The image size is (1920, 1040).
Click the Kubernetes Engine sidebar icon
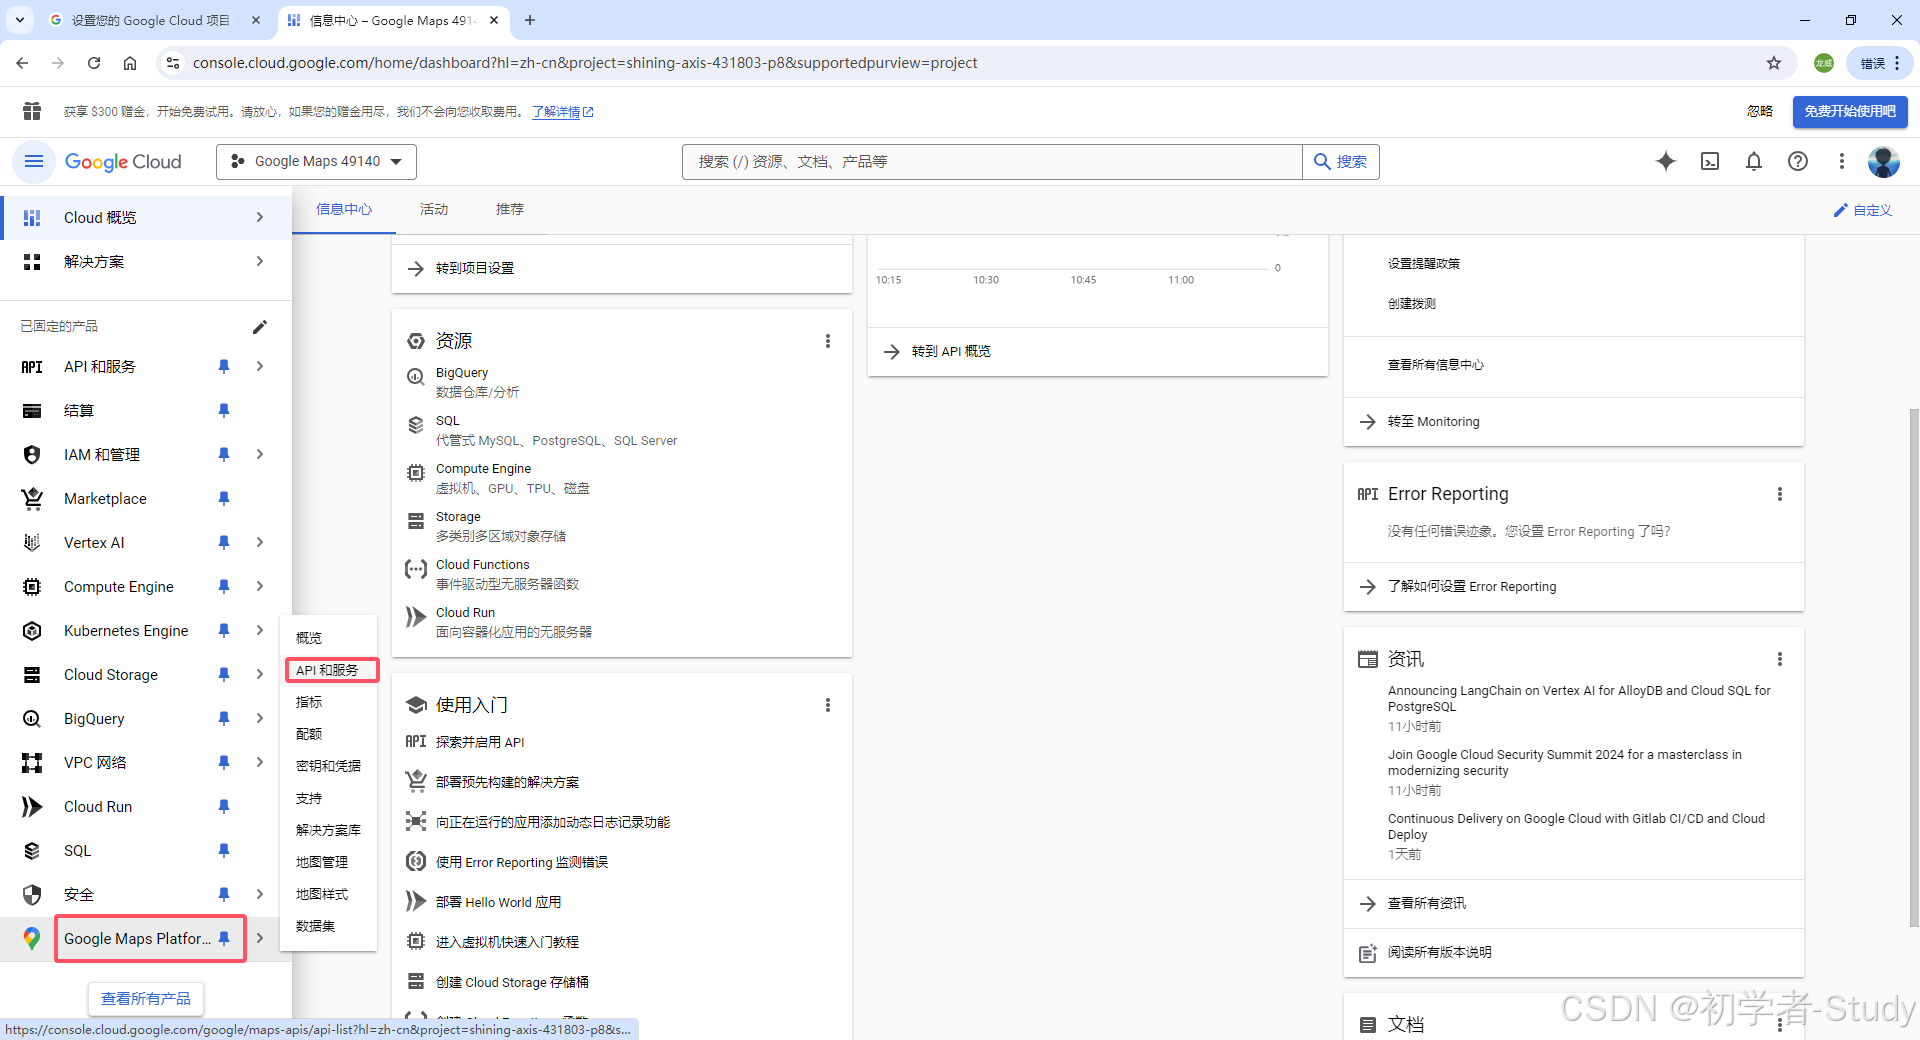coord(32,631)
